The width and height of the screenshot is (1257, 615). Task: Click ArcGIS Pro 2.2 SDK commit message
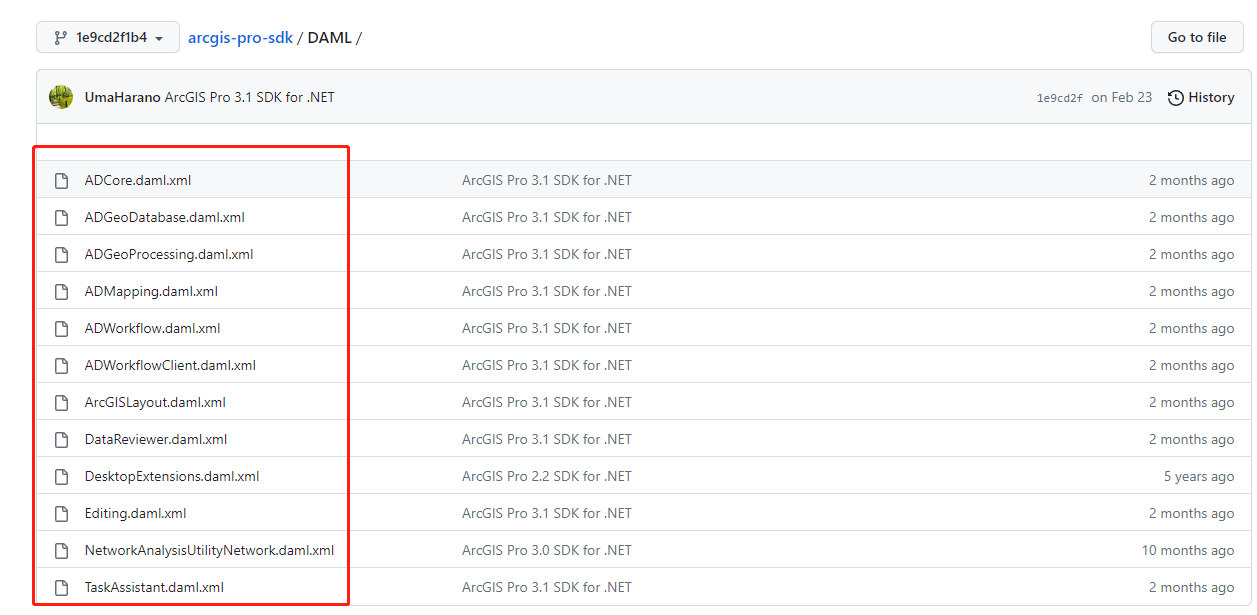546,477
